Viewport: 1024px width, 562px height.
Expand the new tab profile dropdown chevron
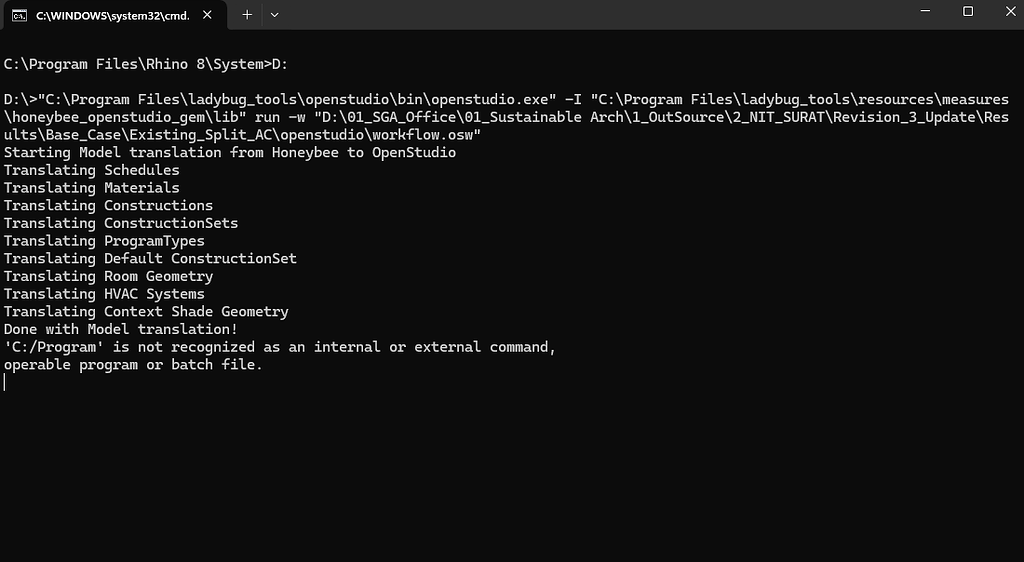[274, 14]
